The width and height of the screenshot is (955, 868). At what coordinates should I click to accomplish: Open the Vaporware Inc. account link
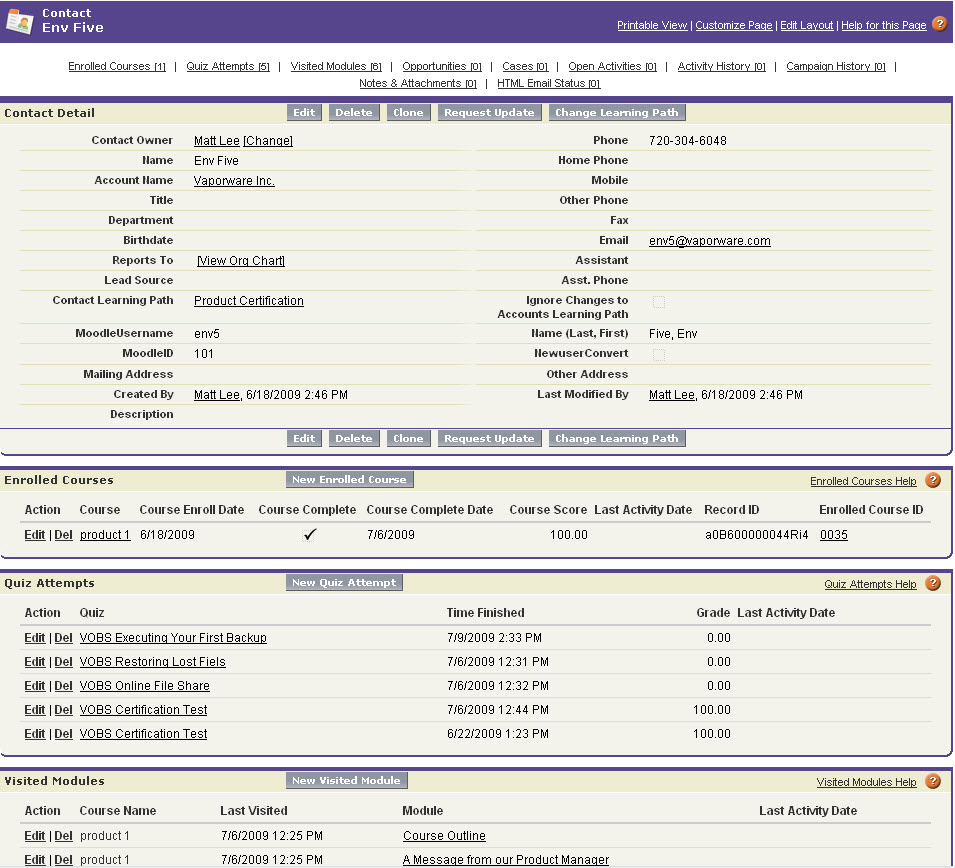[x=234, y=181]
